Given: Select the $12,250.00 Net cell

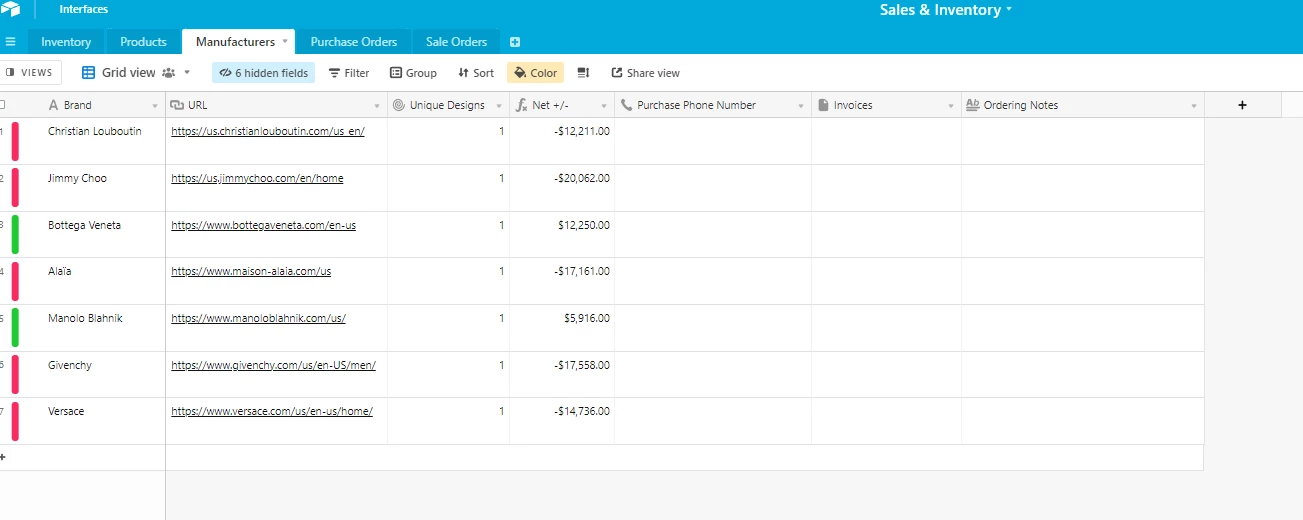Looking at the screenshot, I should pos(562,234).
